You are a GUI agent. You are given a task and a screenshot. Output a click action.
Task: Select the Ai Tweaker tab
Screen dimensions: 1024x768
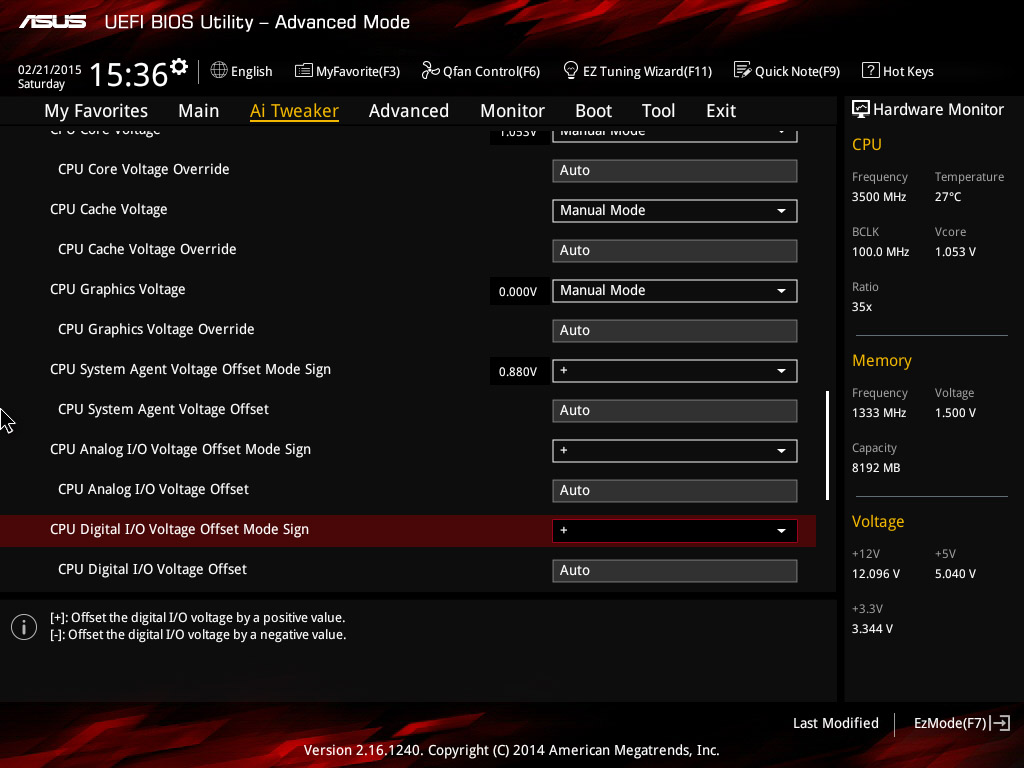[294, 111]
